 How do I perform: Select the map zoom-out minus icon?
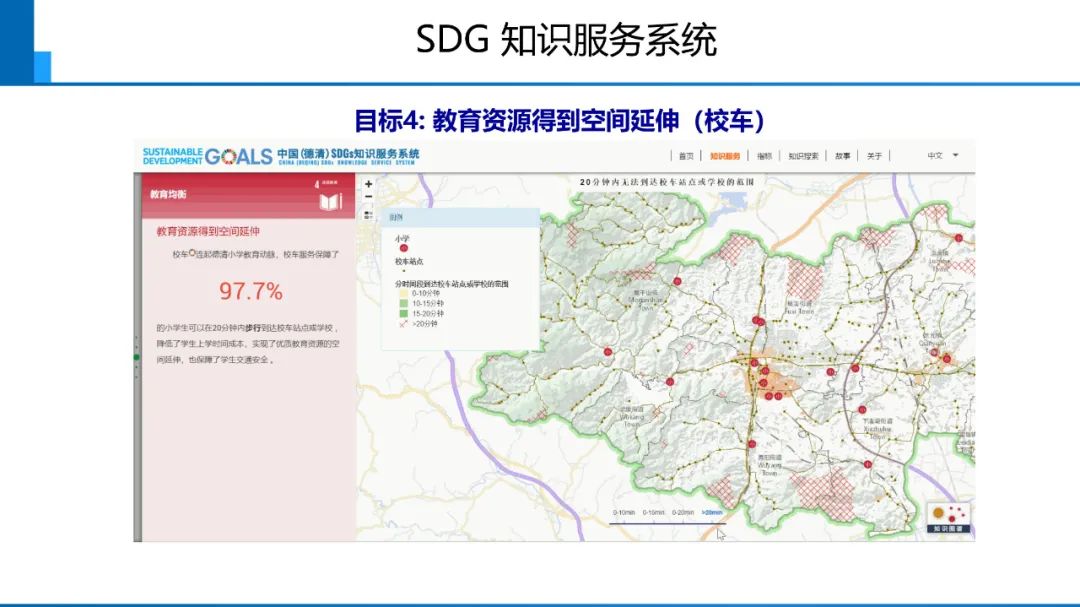tap(368, 195)
